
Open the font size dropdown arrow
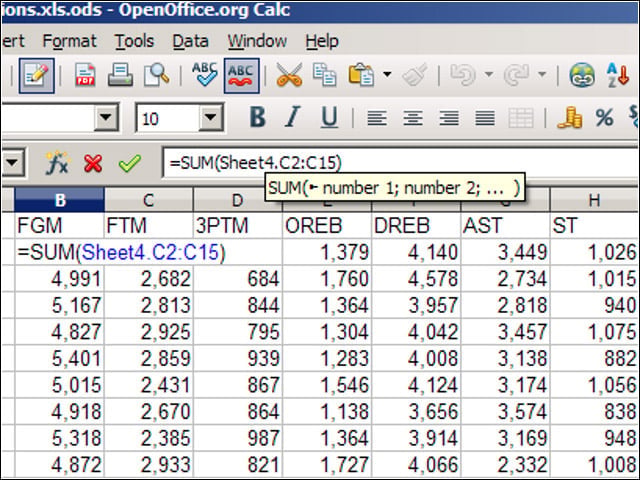tap(211, 118)
